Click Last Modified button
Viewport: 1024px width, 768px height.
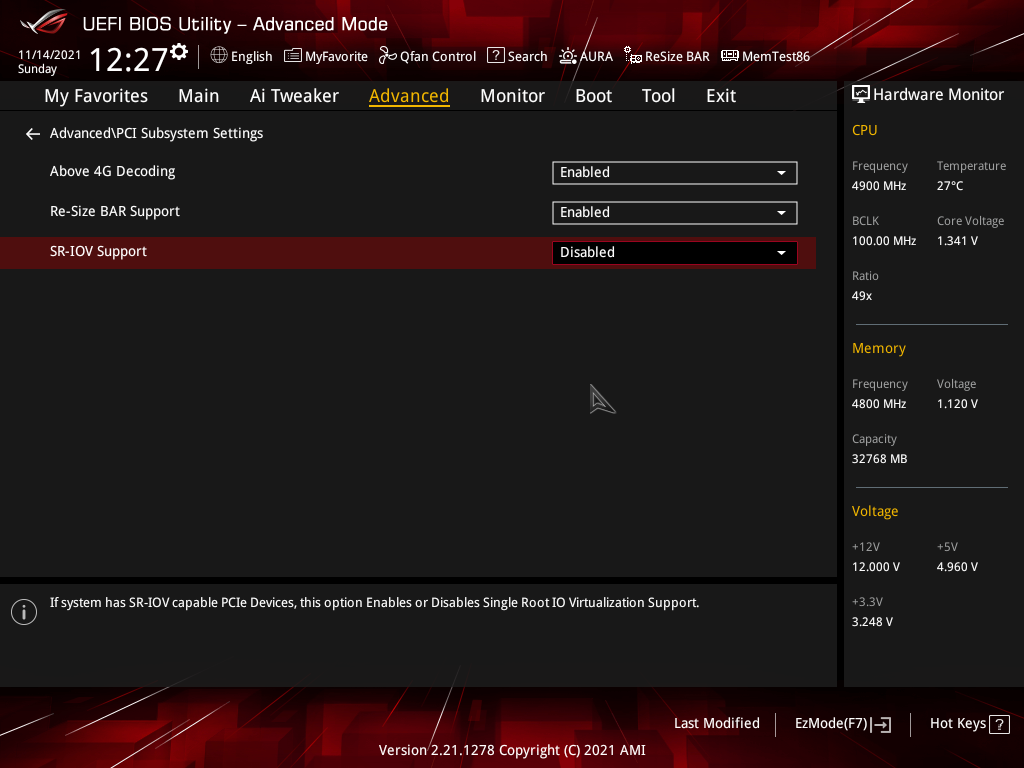click(716, 724)
